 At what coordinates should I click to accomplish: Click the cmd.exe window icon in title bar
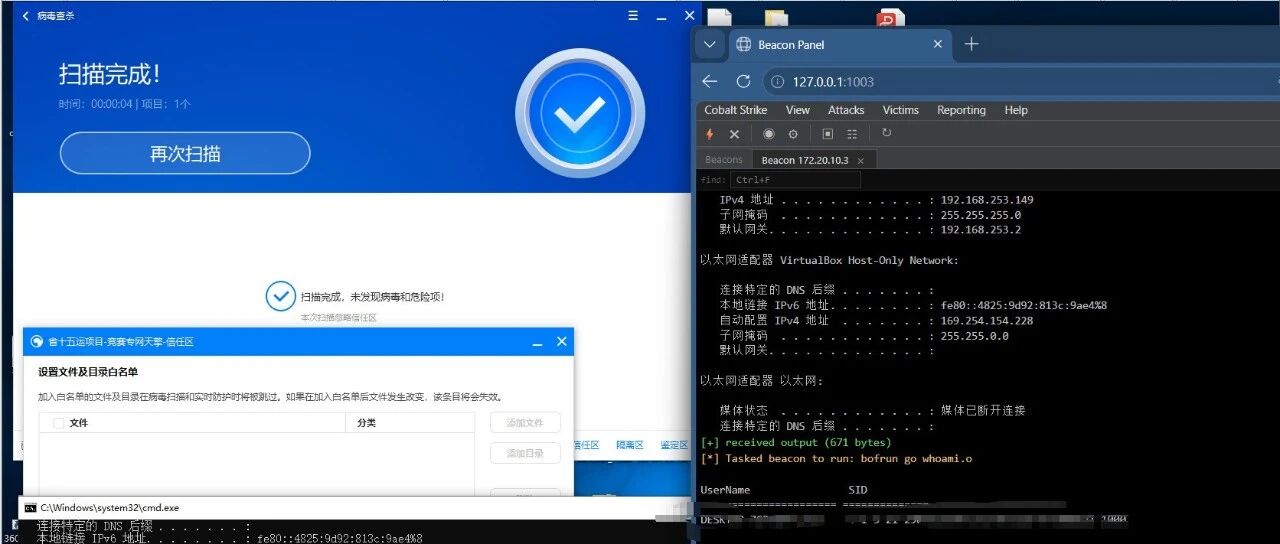point(30,508)
